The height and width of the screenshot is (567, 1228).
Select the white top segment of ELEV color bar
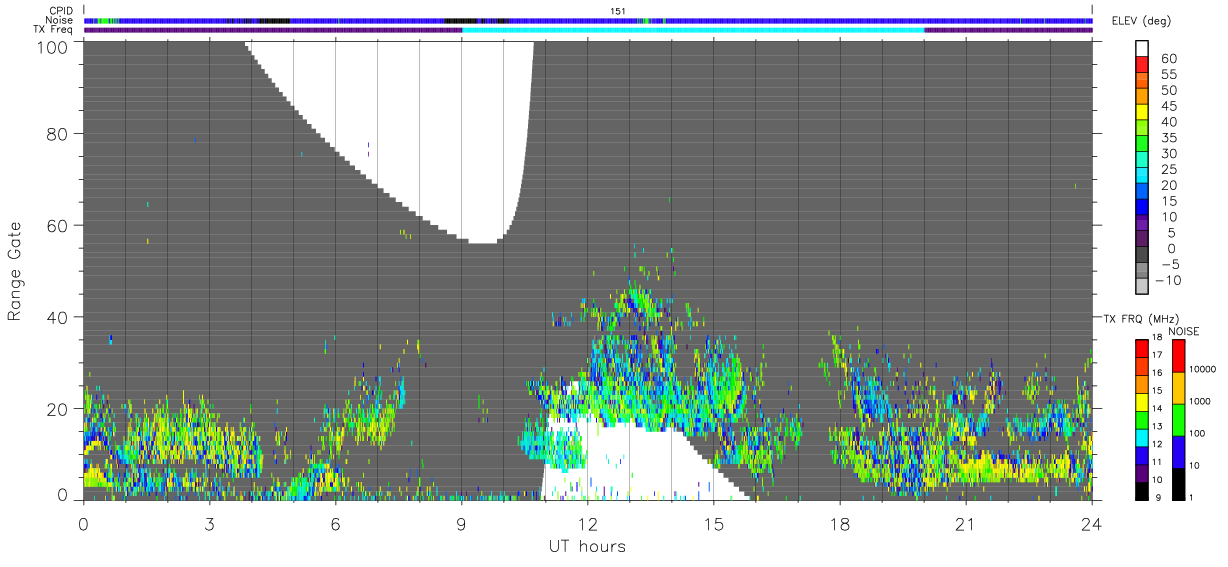[x=1144, y=49]
